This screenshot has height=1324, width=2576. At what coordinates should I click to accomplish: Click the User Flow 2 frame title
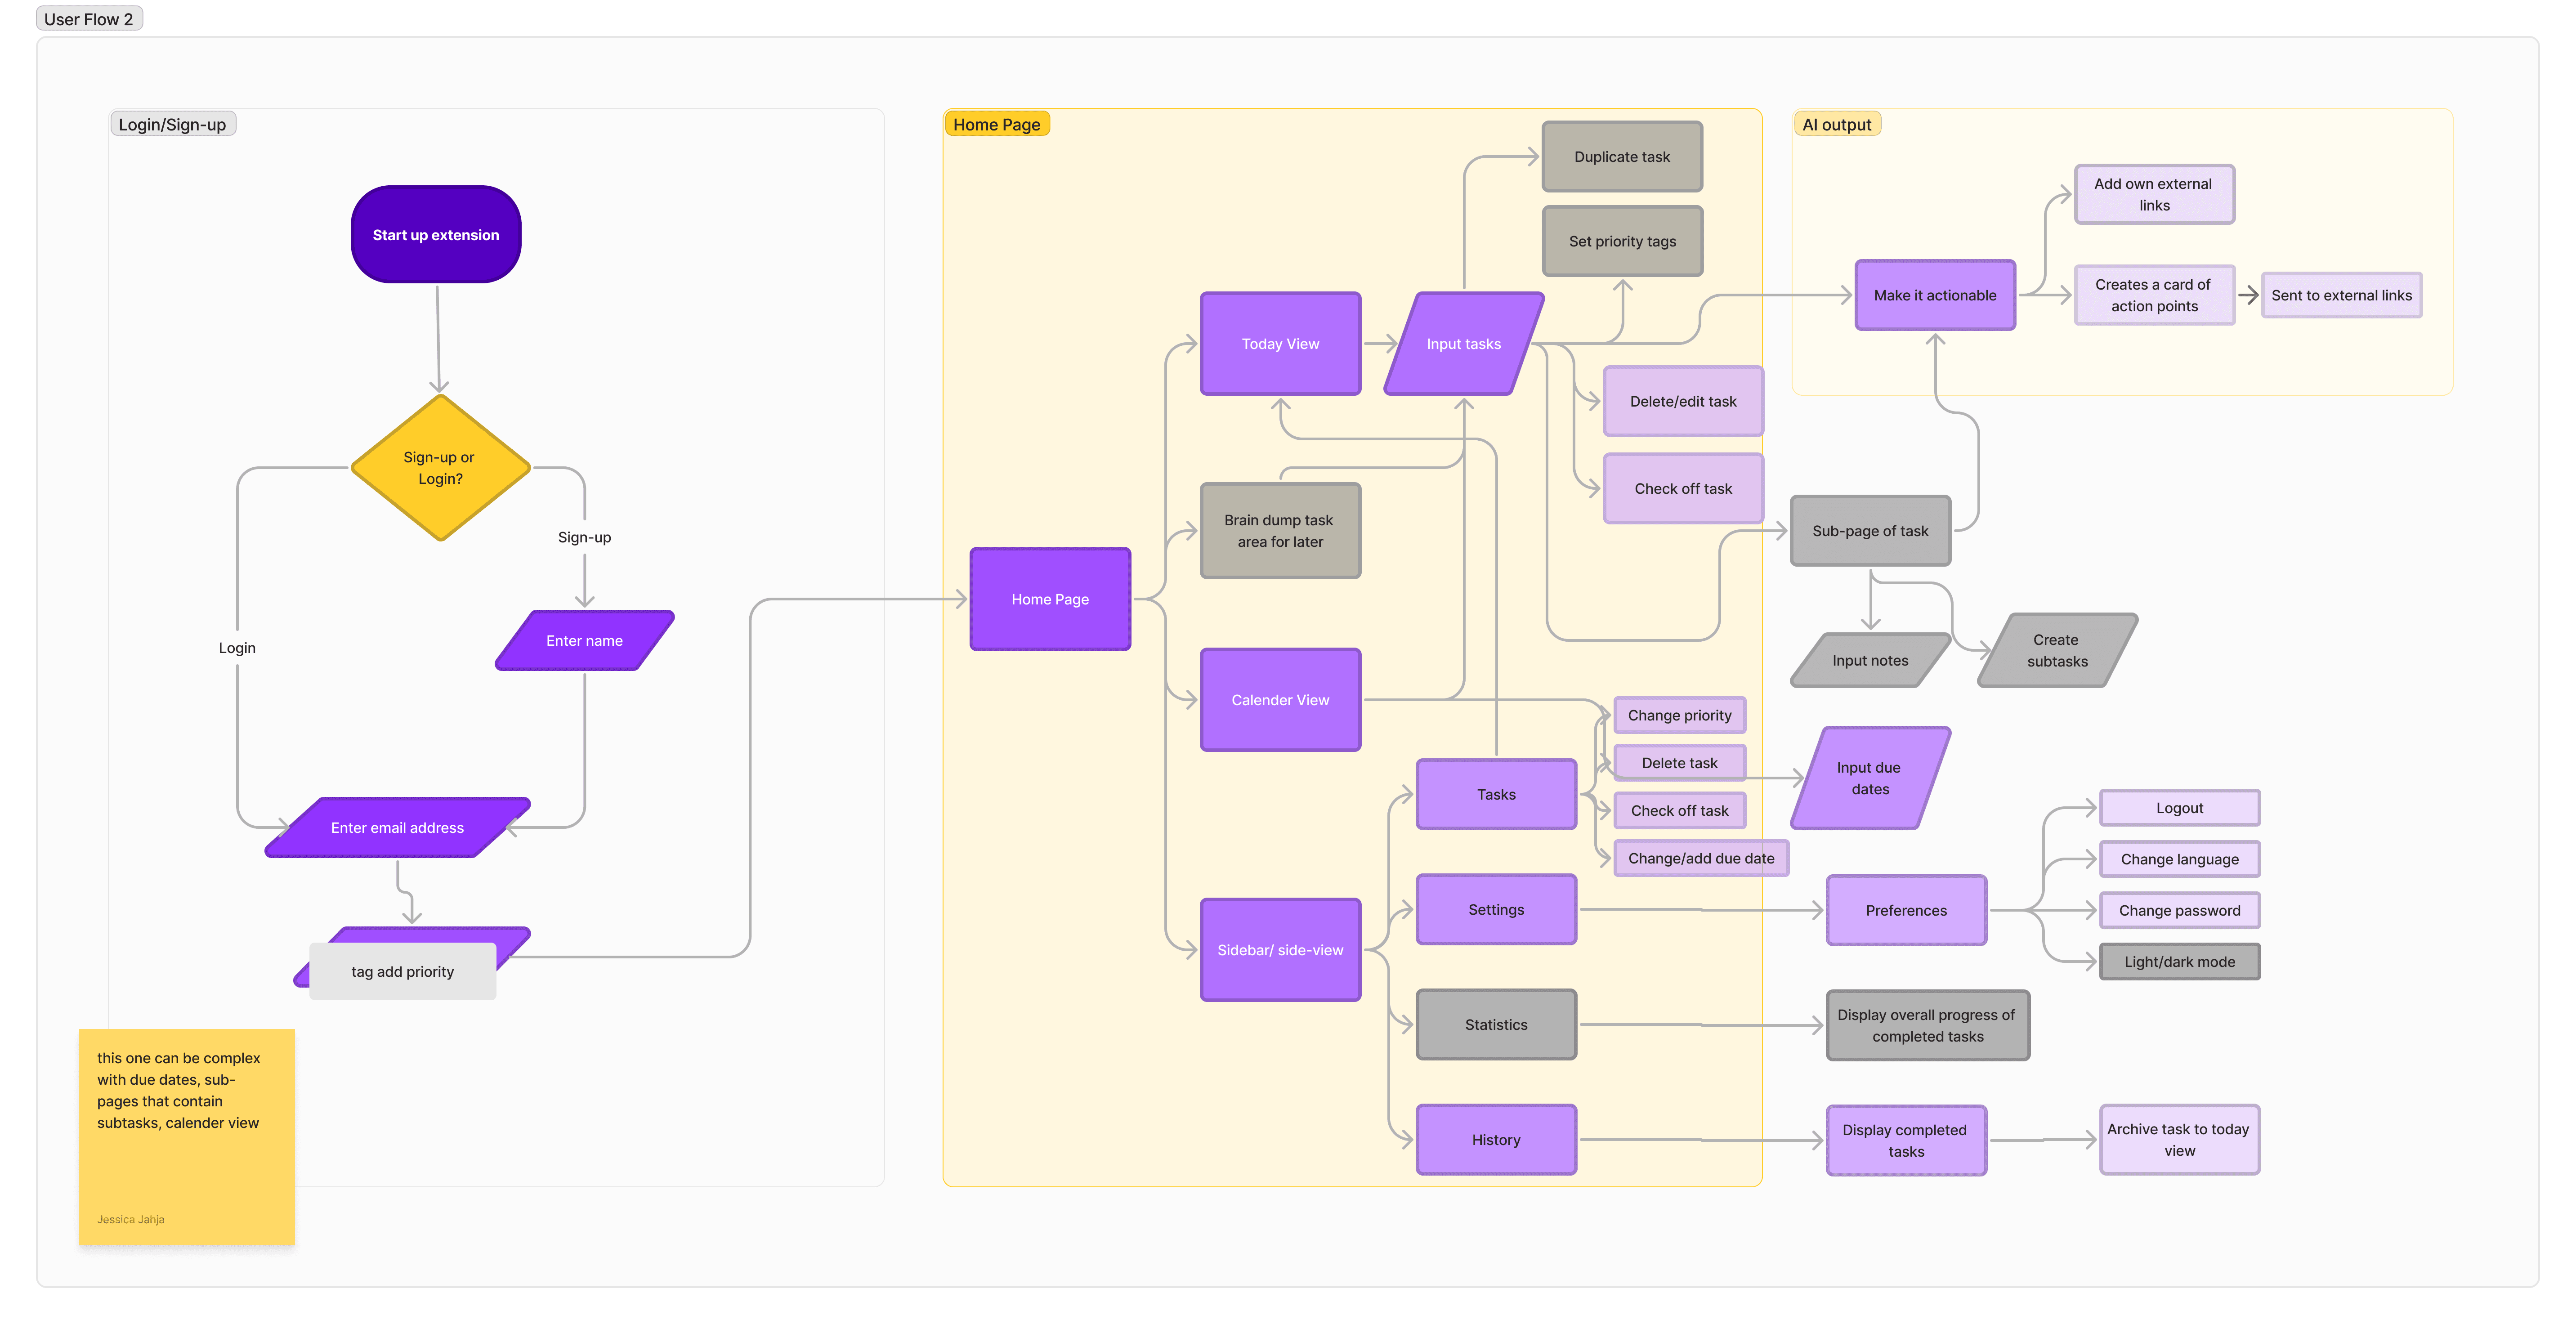click(x=88, y=19)
